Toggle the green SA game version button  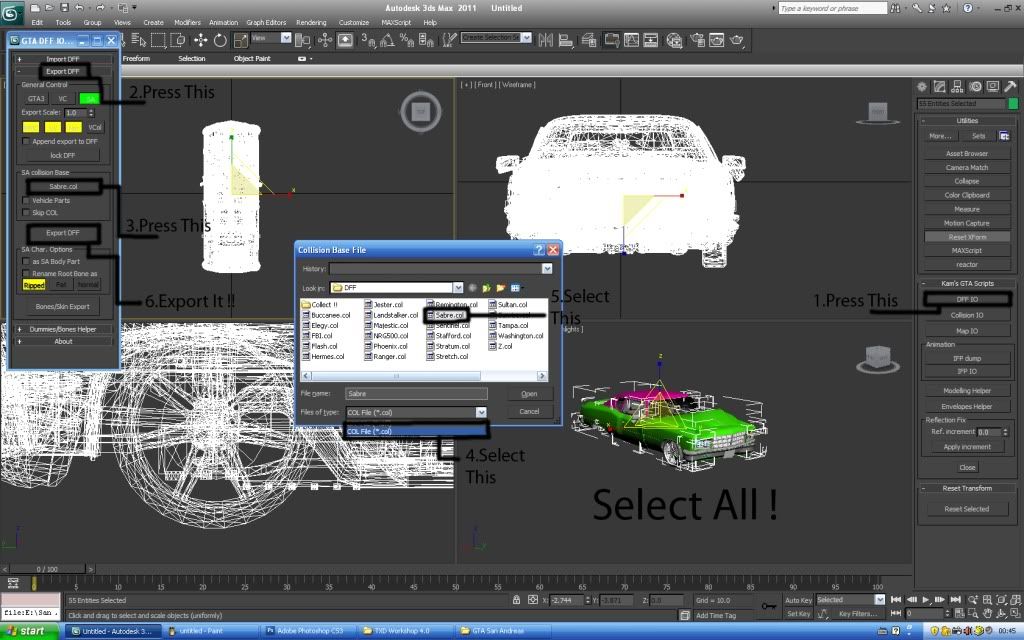pyautogui.click(x=89, y=99)
